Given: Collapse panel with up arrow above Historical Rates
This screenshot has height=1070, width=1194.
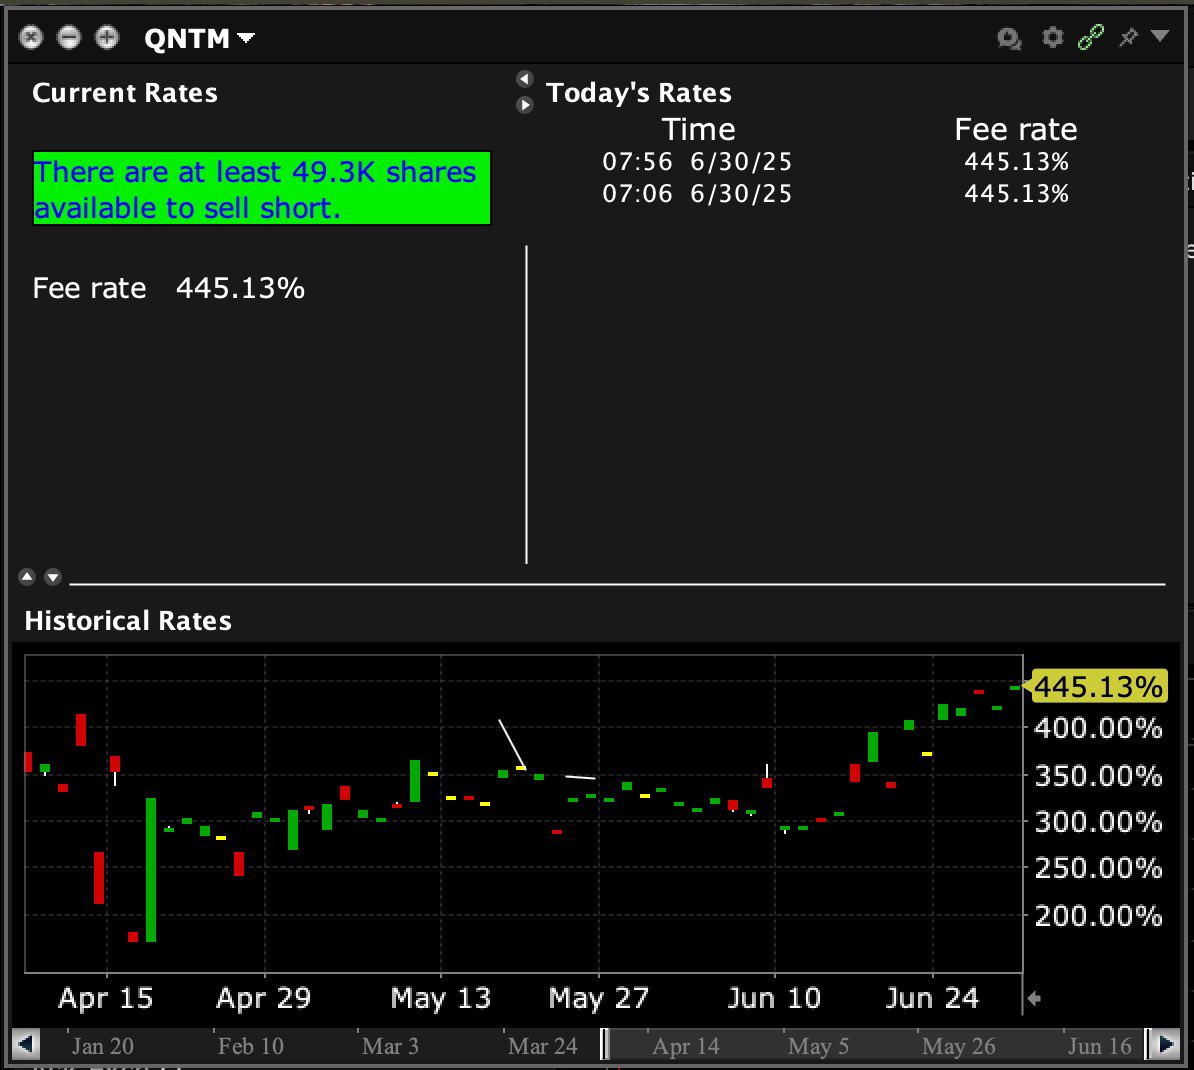Looking at the screenshot, I should pos(27,577).
